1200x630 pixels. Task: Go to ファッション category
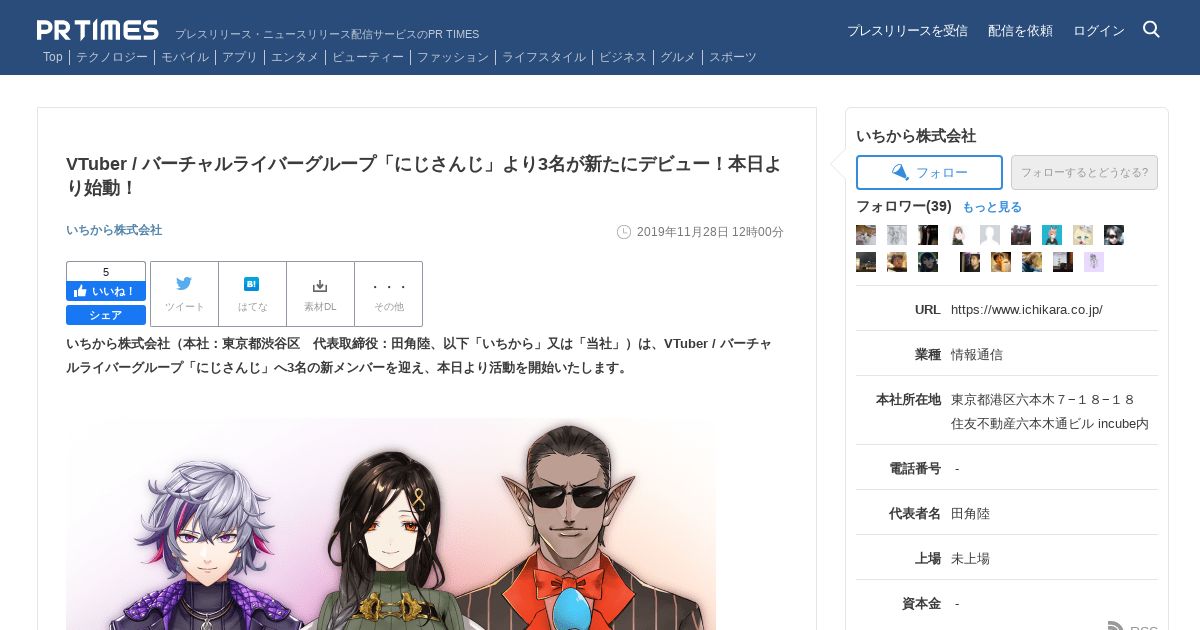coord(453,57)
